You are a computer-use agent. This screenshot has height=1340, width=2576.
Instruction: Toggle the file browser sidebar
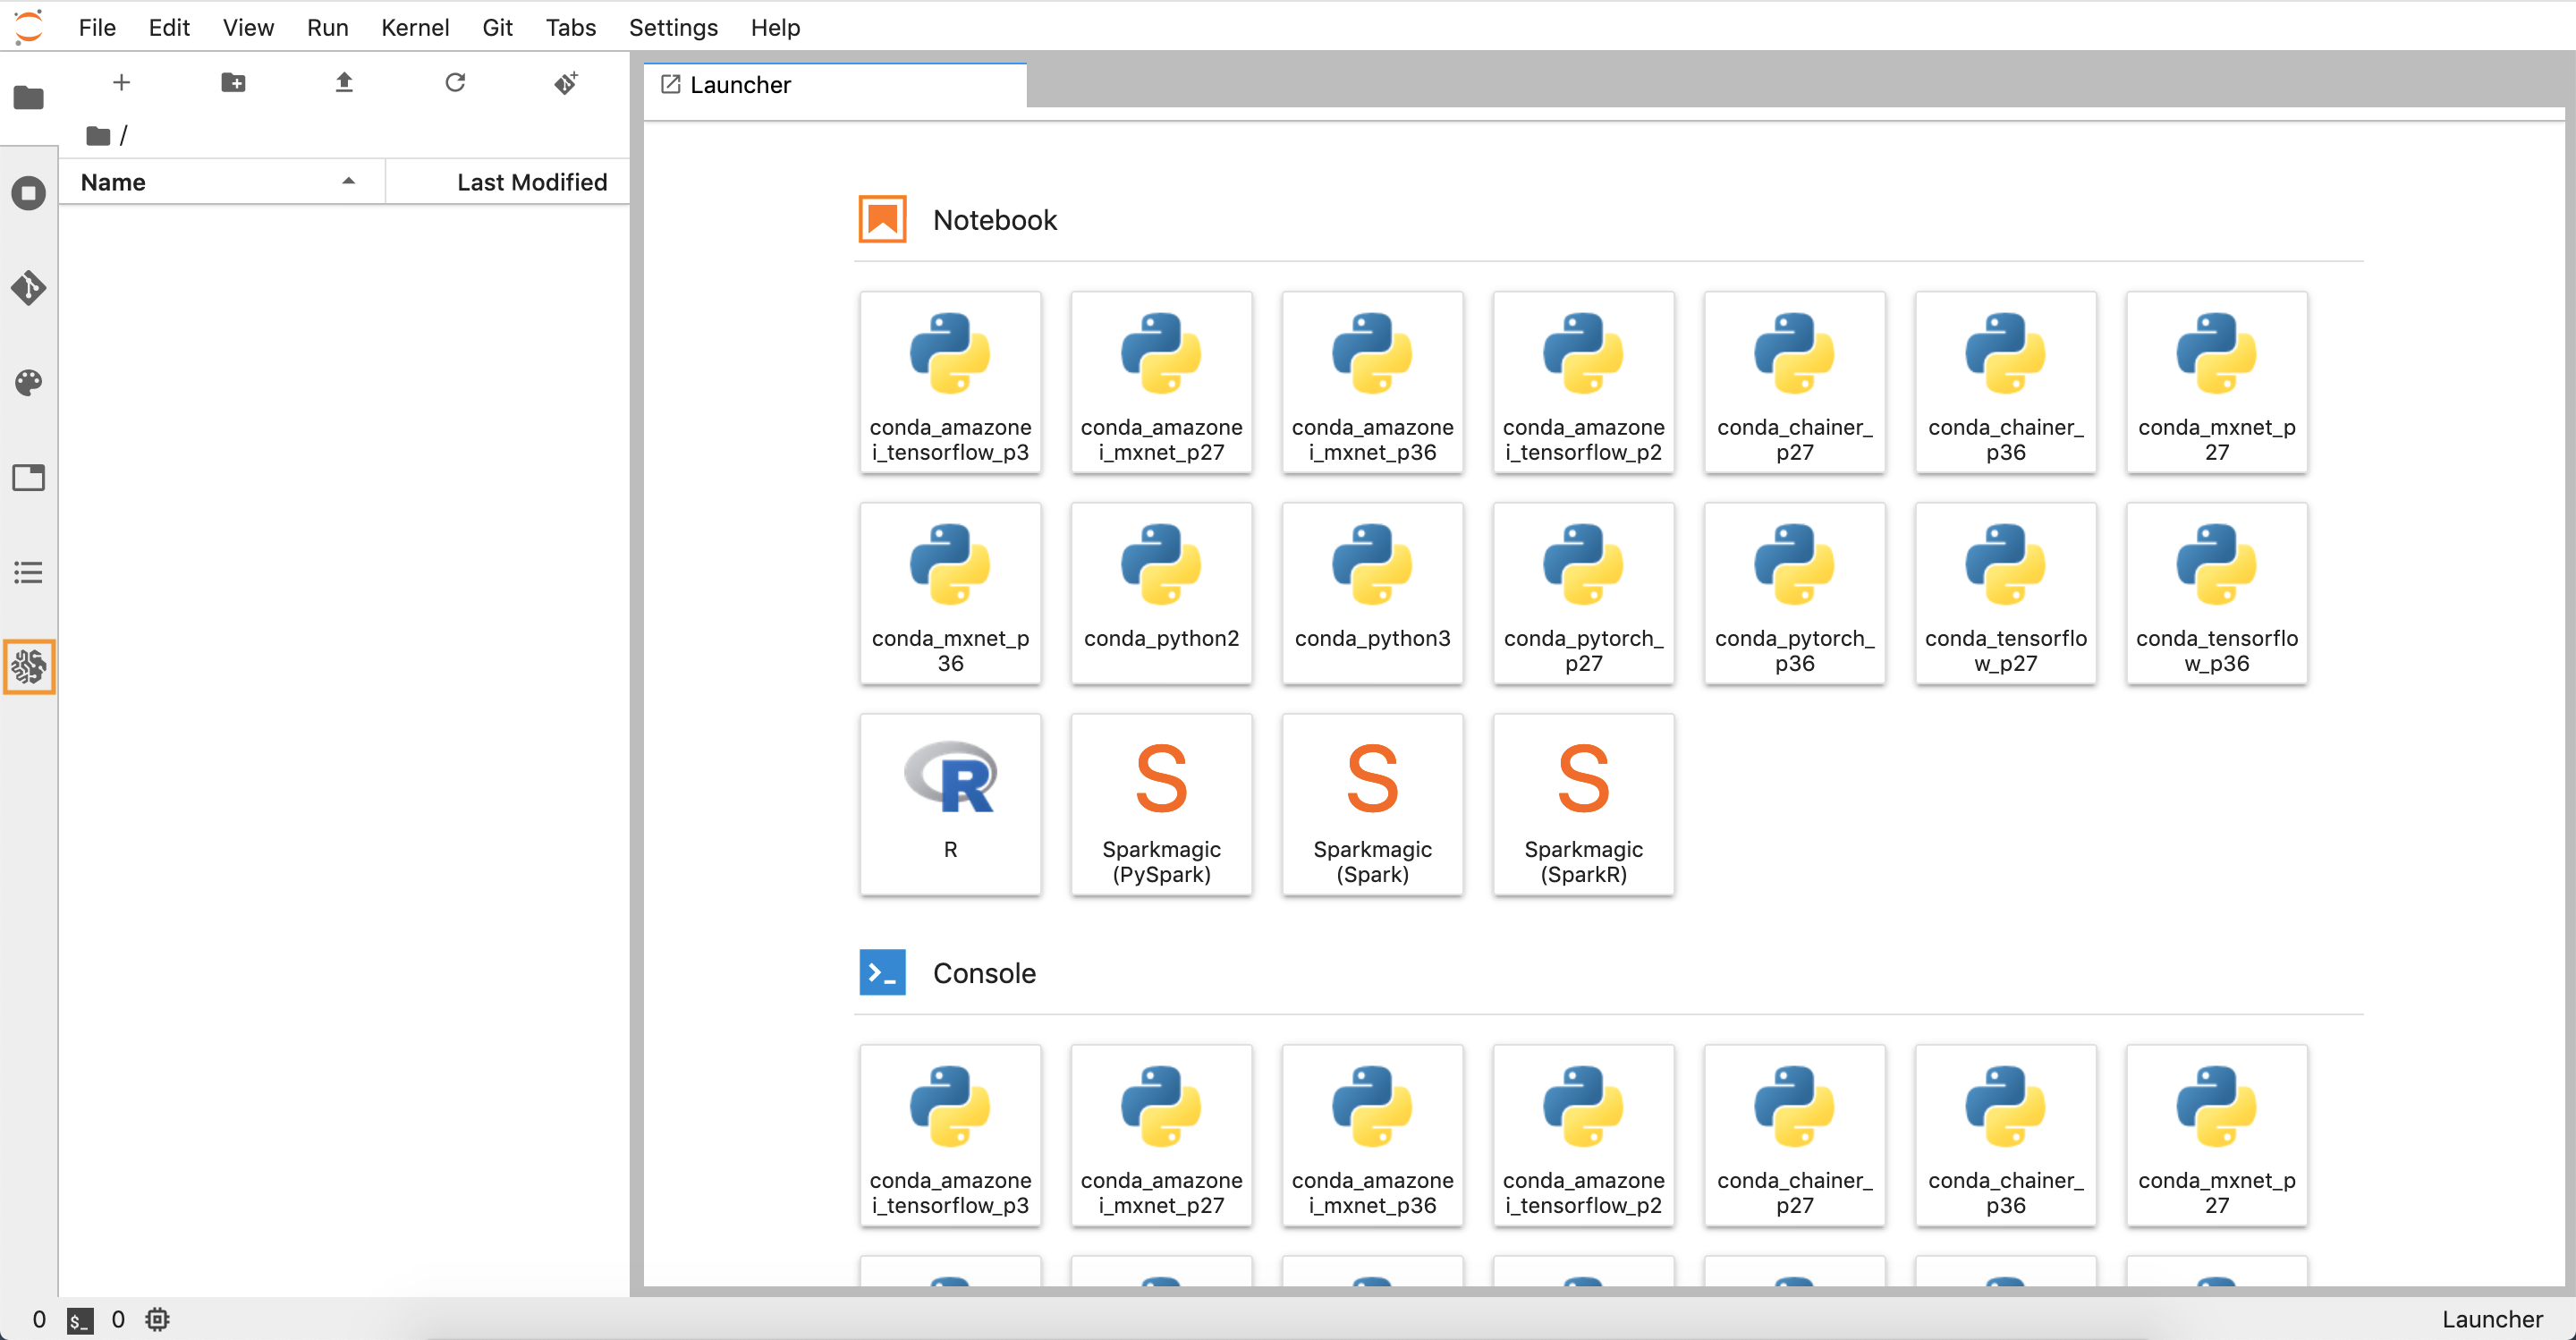click(x=29, y=98)
